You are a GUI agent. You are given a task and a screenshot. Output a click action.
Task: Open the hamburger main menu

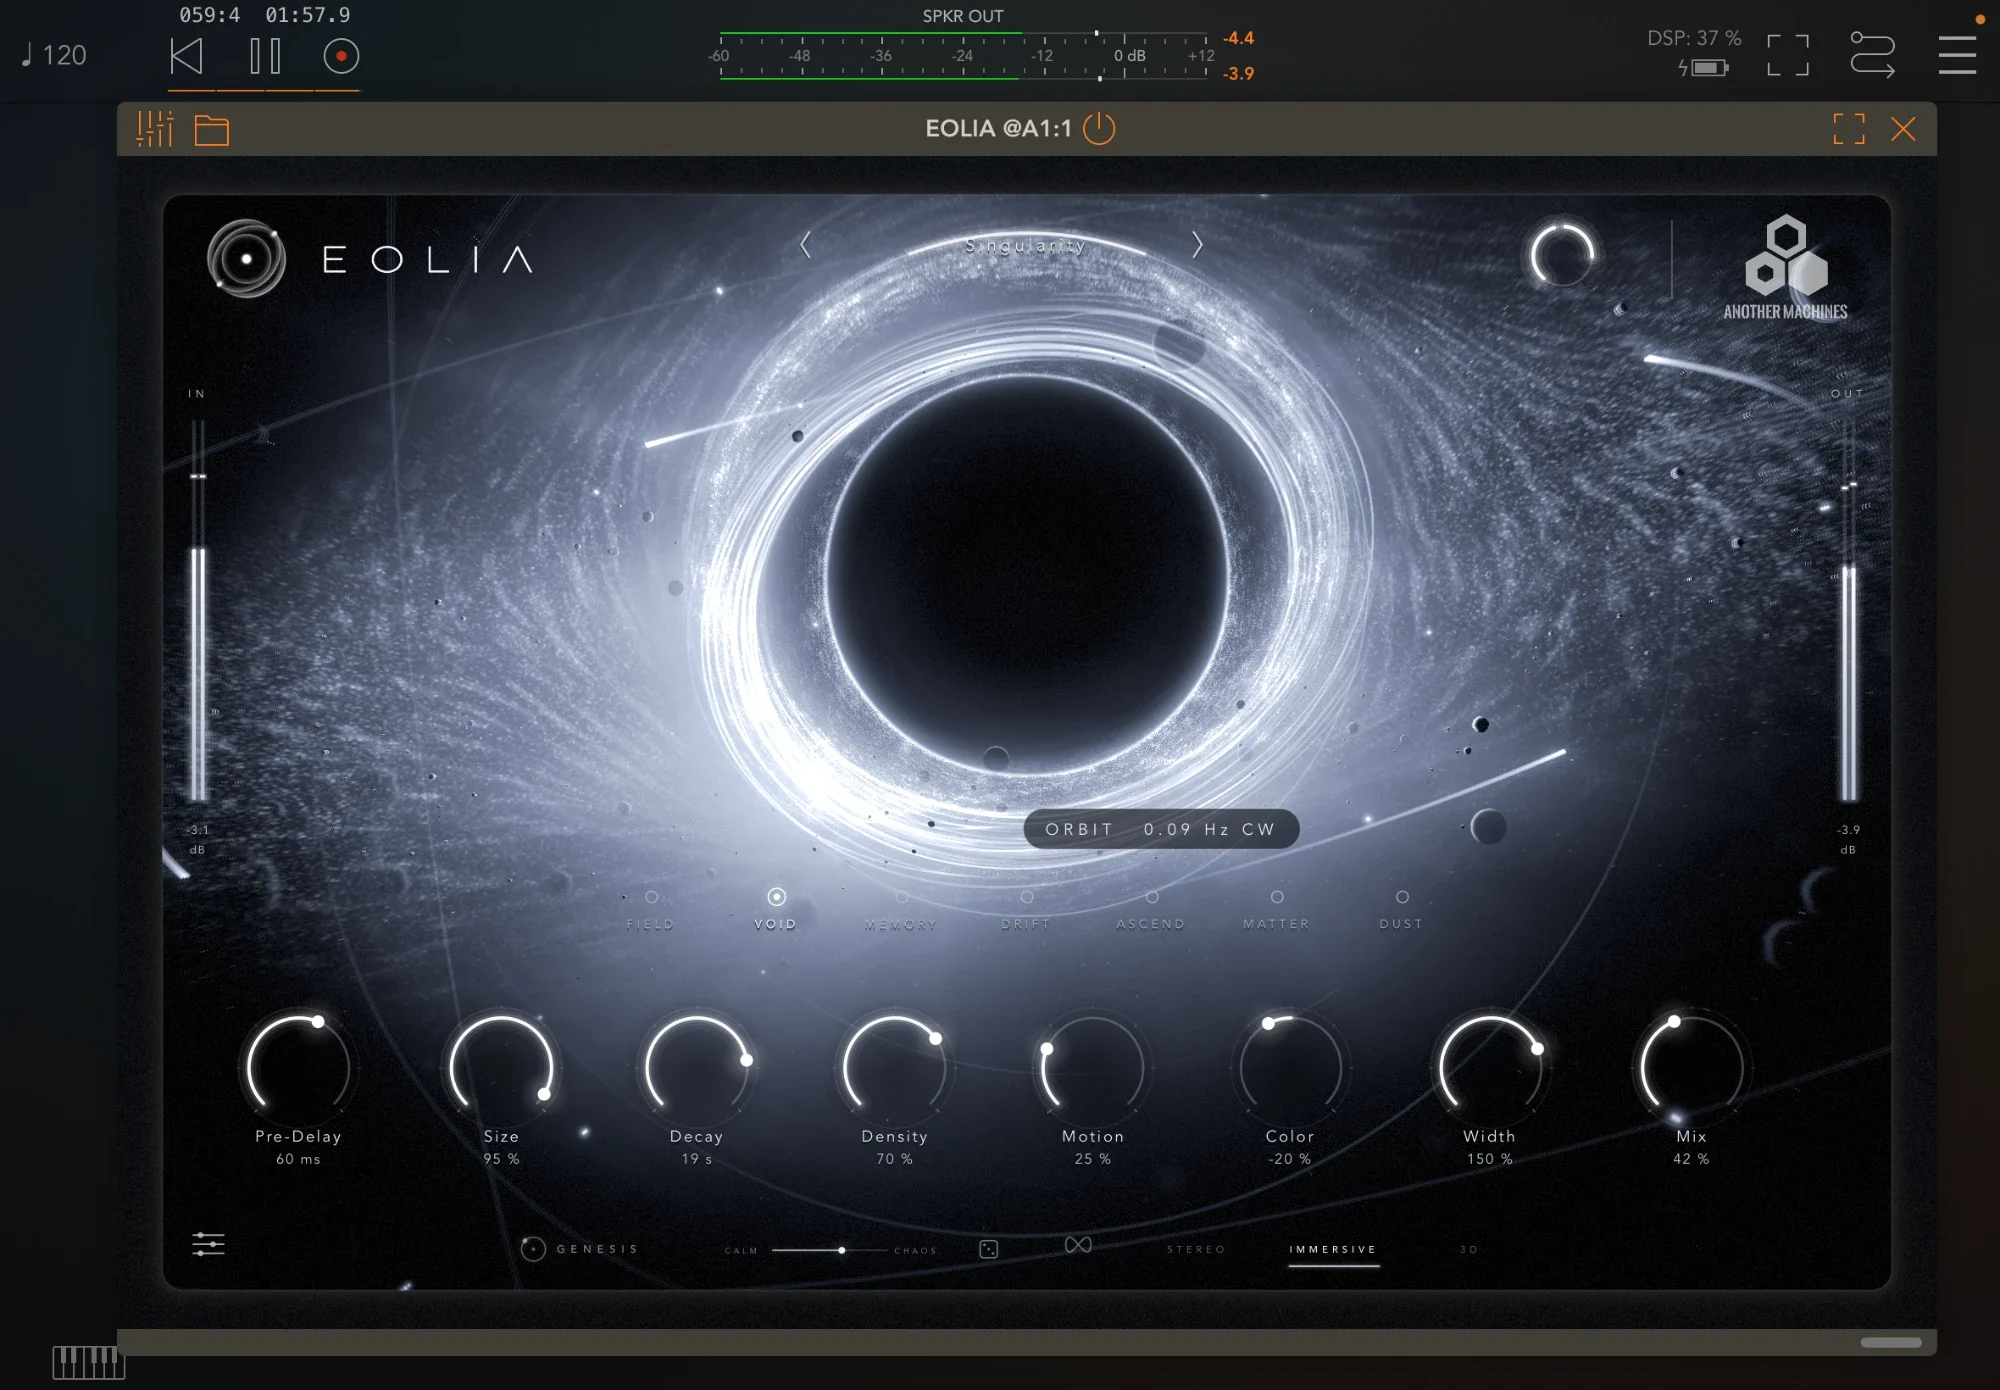click(x=1957, y=55)
